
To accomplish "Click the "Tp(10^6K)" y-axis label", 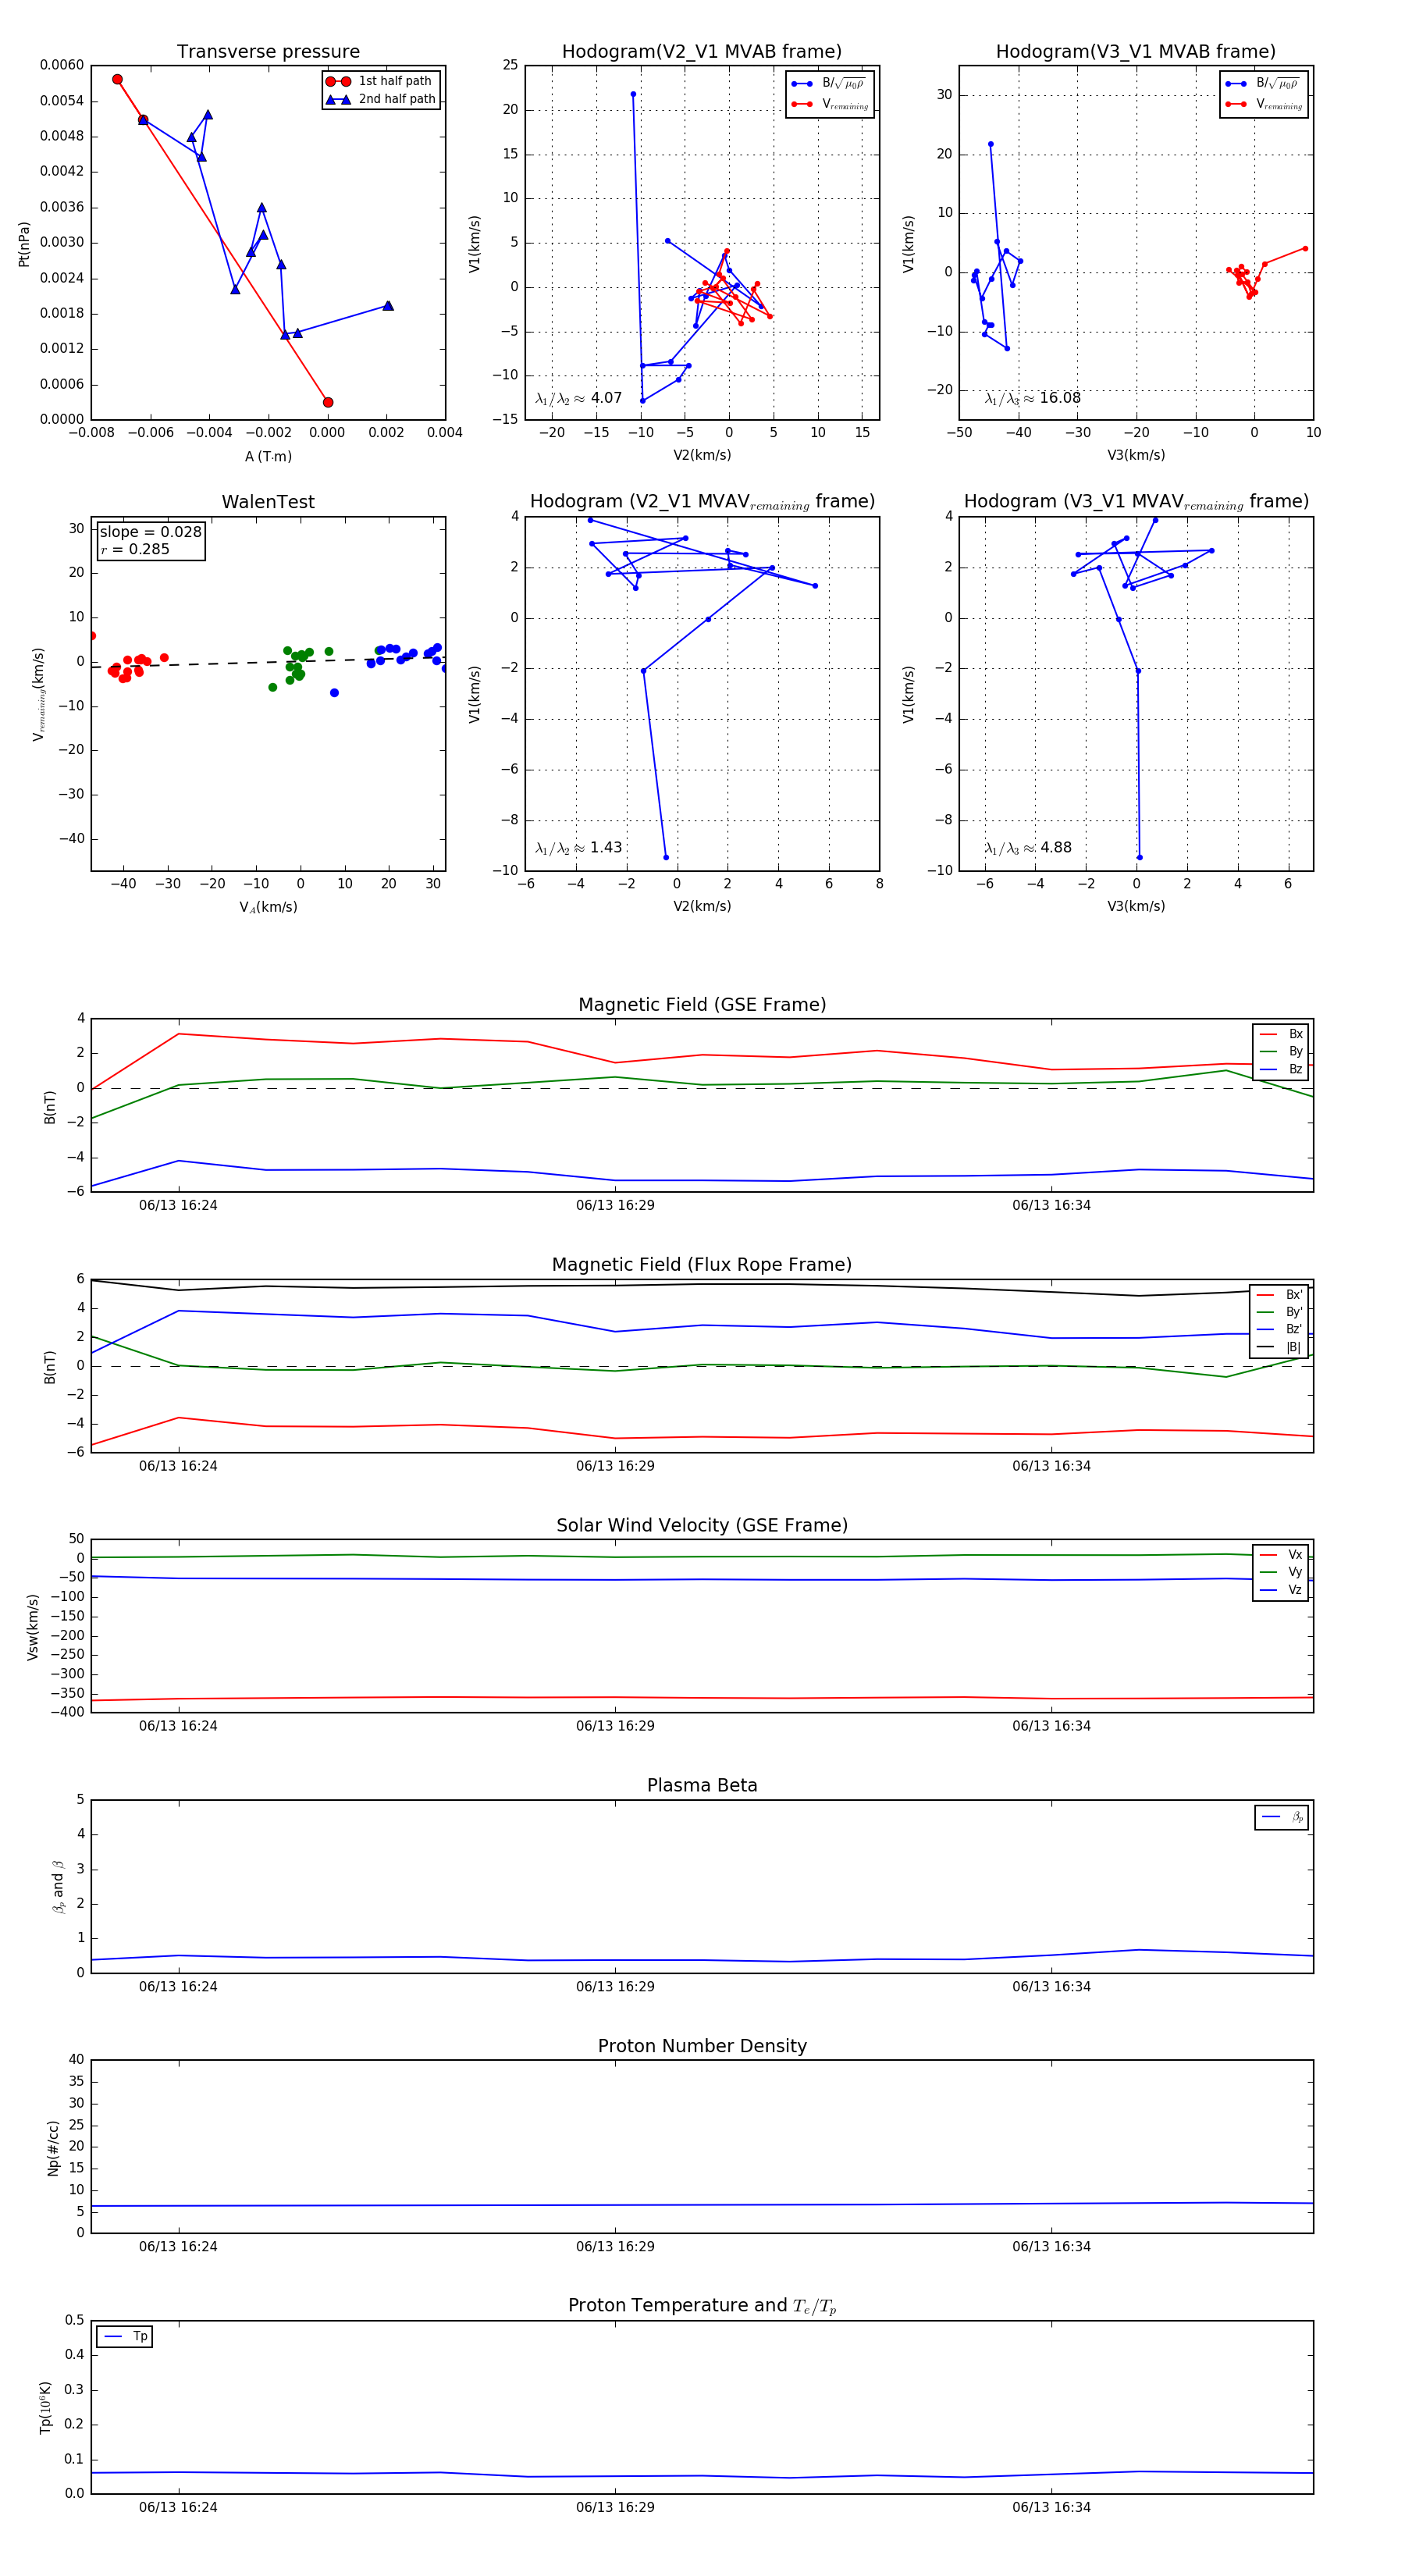I will (45, 2408).
